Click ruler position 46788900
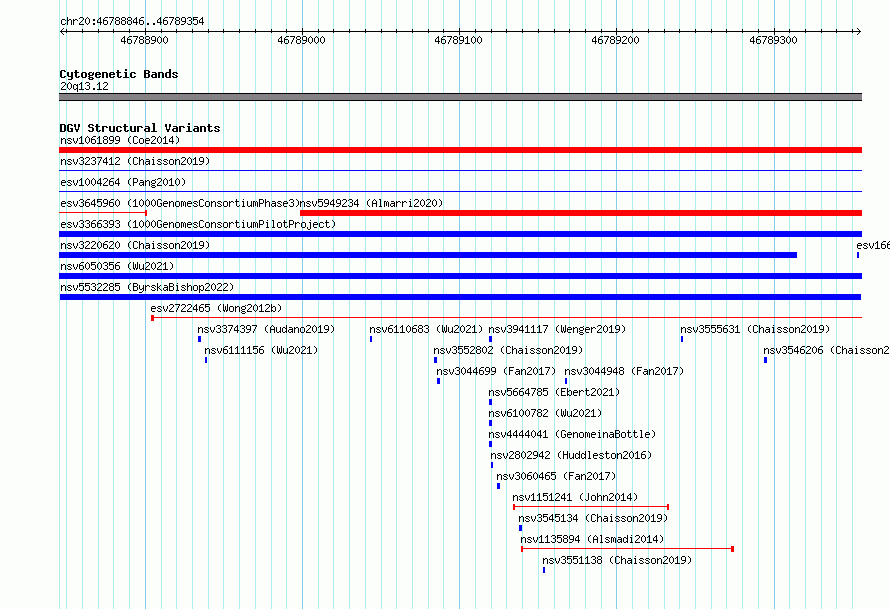The width and height of the screenshot is (890, 609). coord(144,40)
